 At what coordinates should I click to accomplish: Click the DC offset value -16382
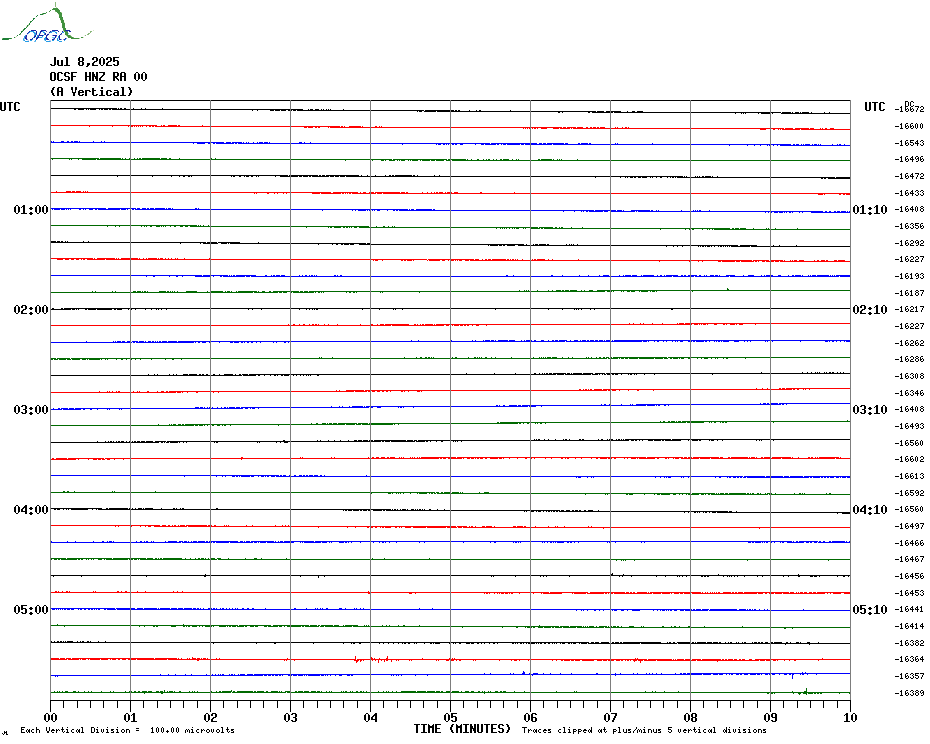(909, 643)
